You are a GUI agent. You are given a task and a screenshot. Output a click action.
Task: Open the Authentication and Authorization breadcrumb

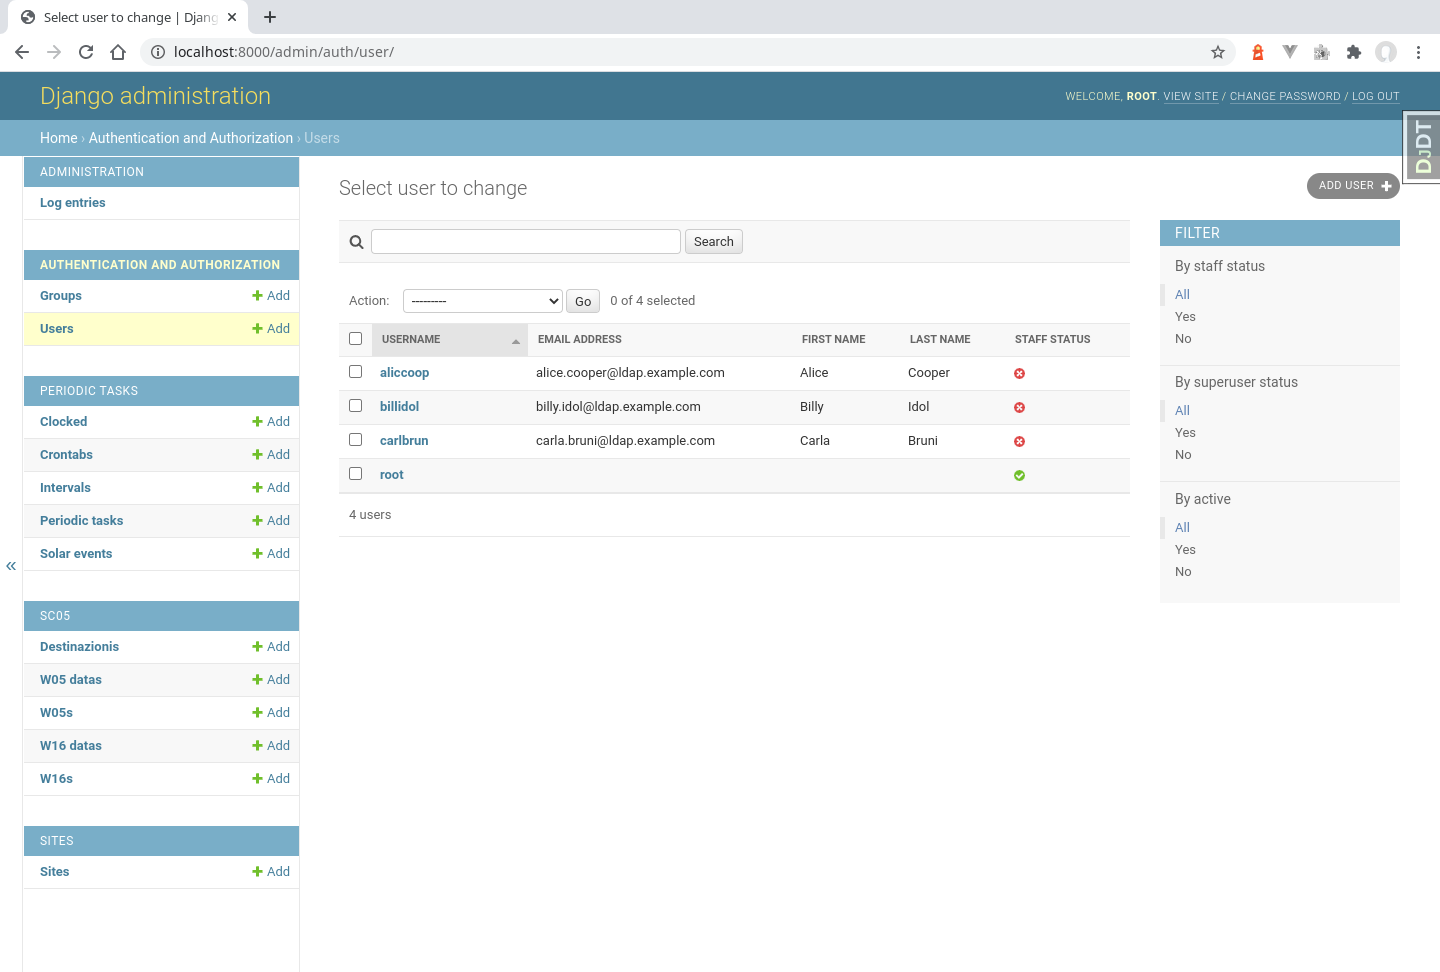190,138
